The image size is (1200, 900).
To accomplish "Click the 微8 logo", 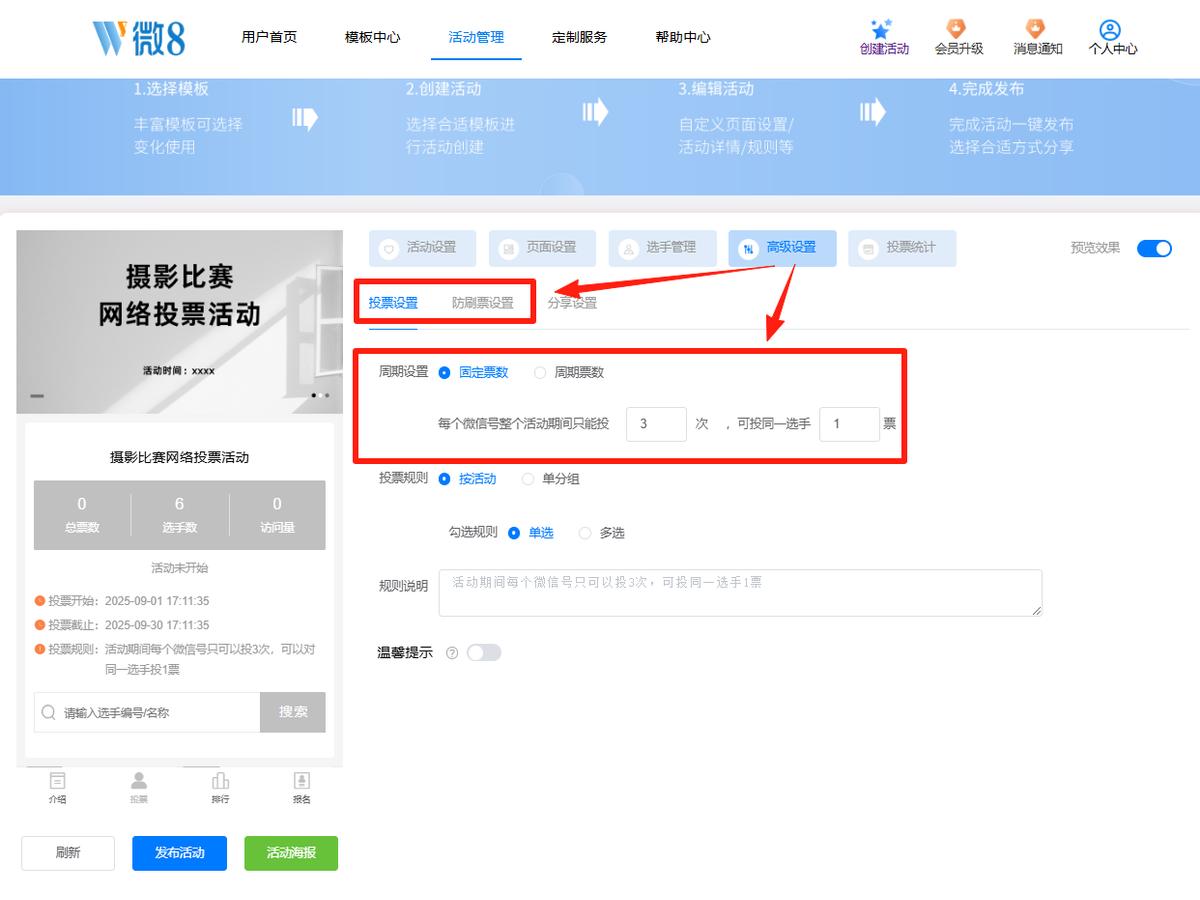I will point(139,37).
